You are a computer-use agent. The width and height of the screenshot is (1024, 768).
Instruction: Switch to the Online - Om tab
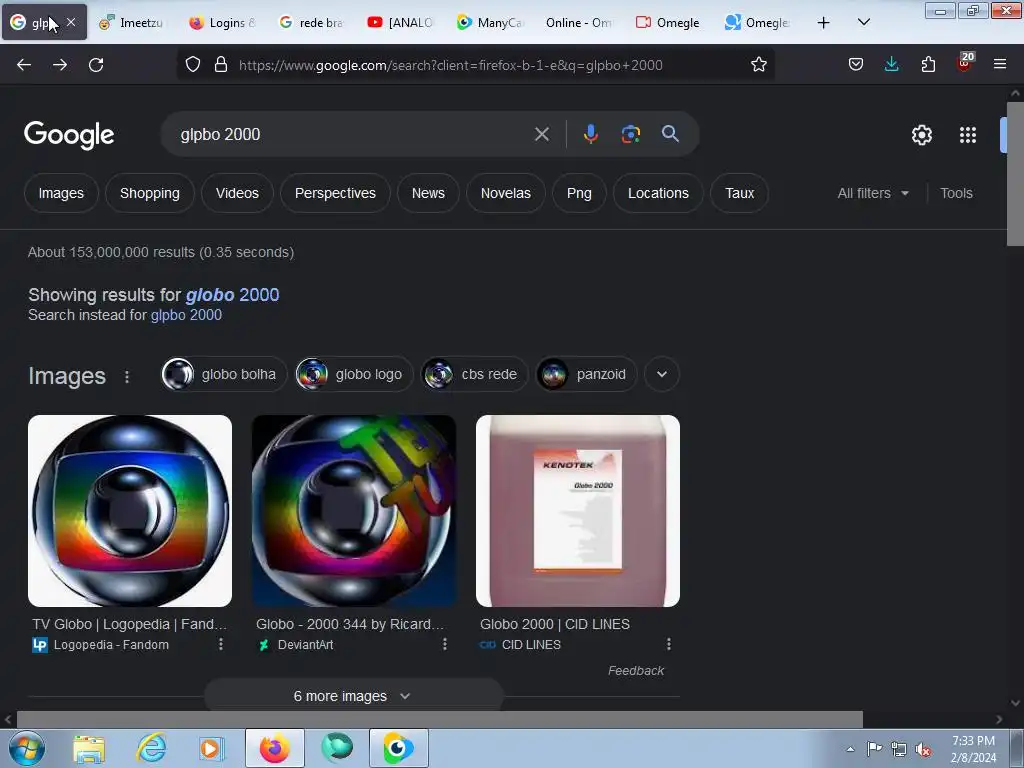580,22
